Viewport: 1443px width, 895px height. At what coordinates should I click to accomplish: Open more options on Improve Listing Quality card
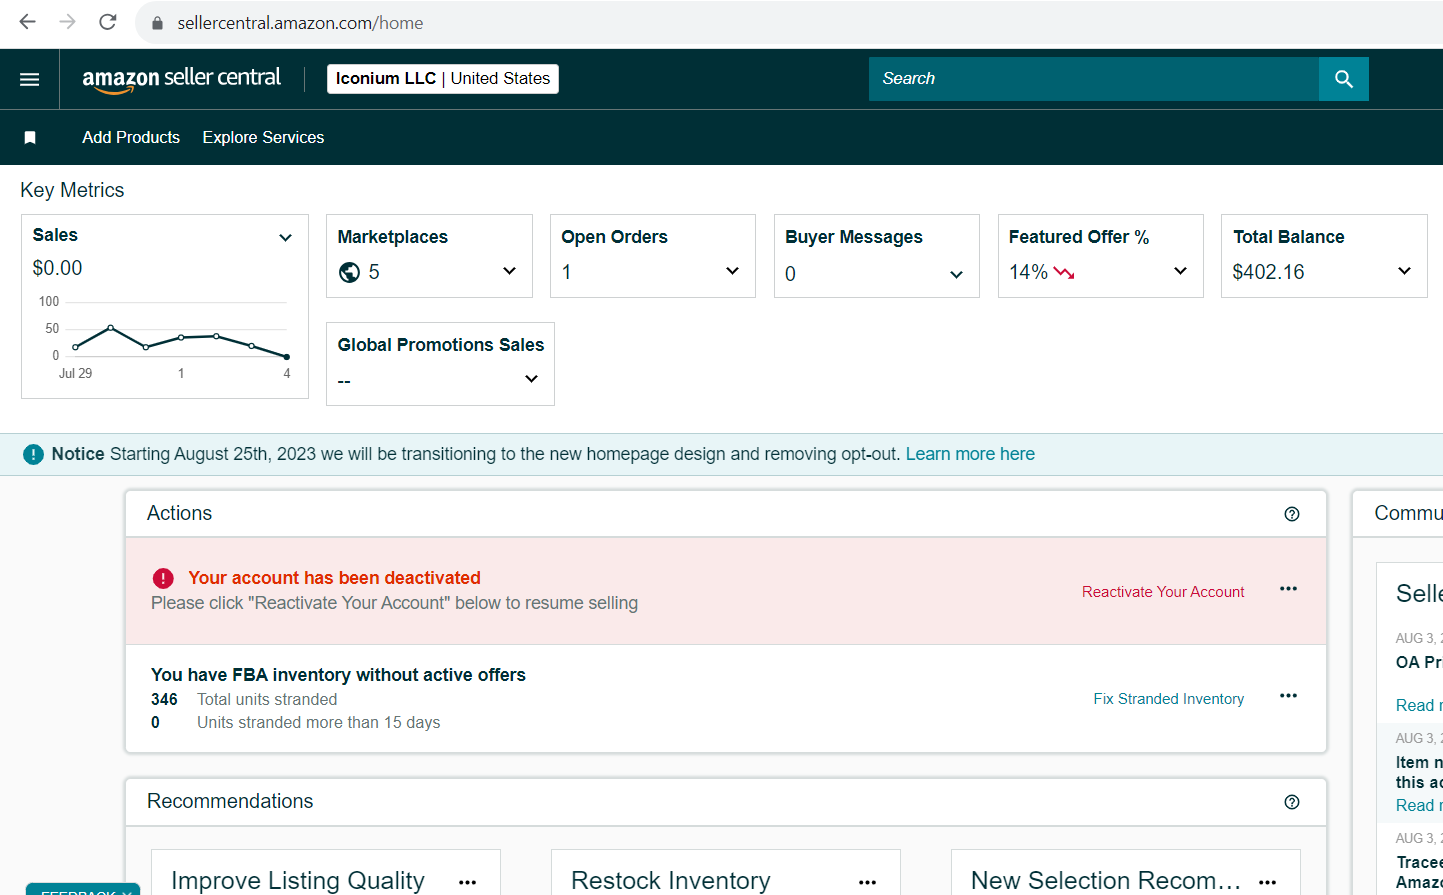point(467,882)
